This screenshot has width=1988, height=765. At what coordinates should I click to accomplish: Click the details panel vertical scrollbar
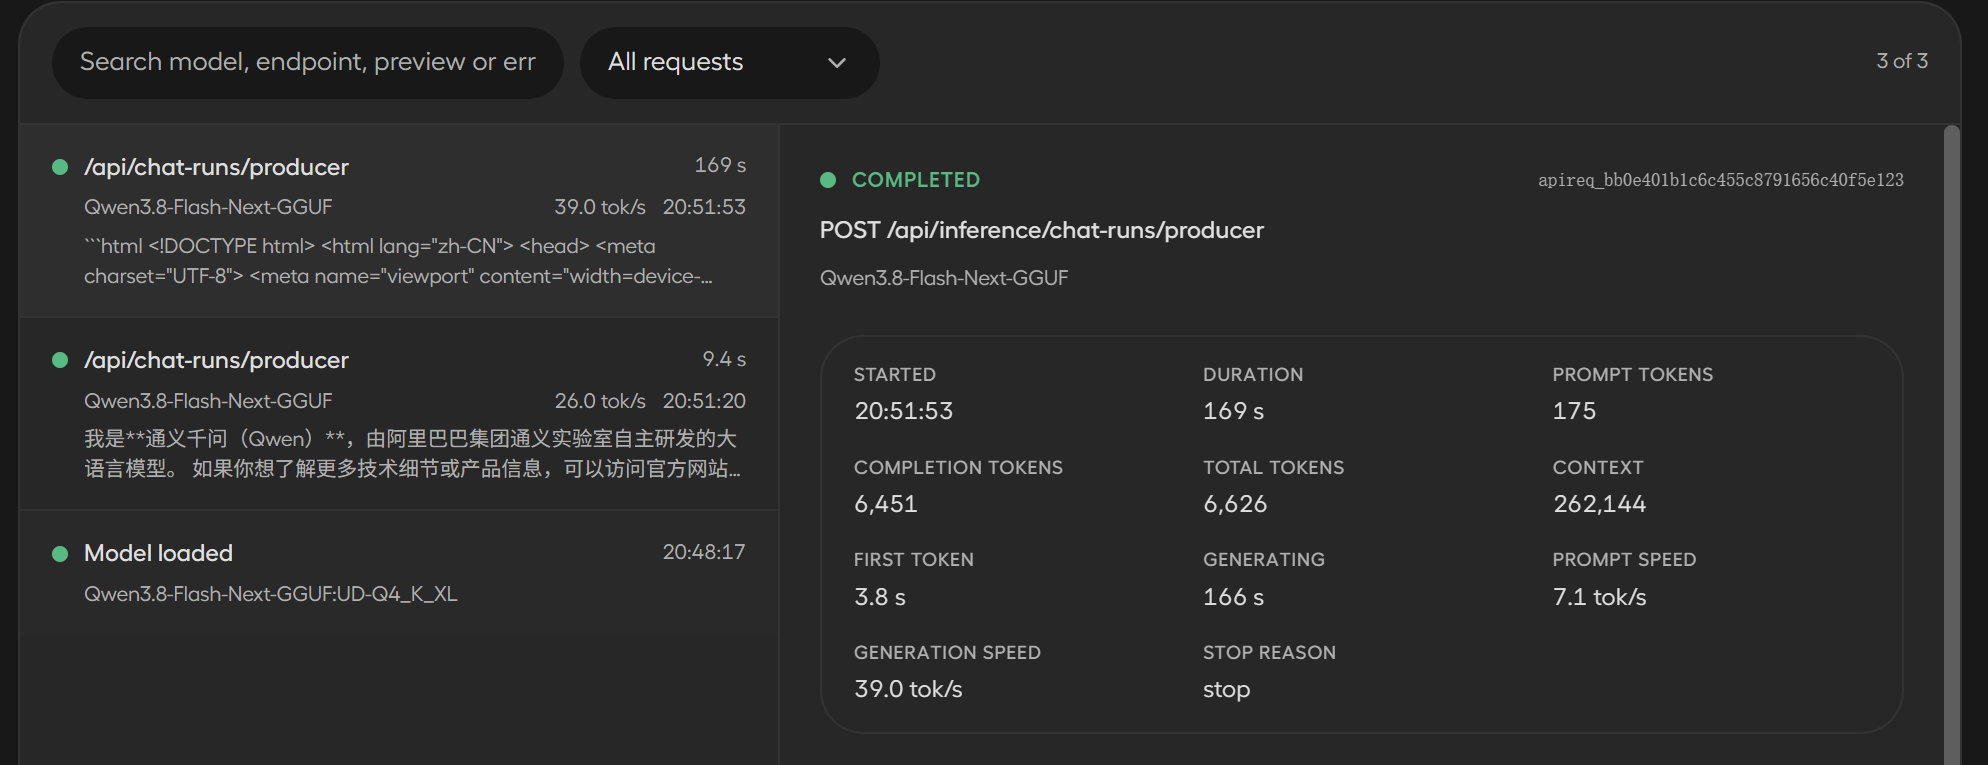click(1952, 445)
